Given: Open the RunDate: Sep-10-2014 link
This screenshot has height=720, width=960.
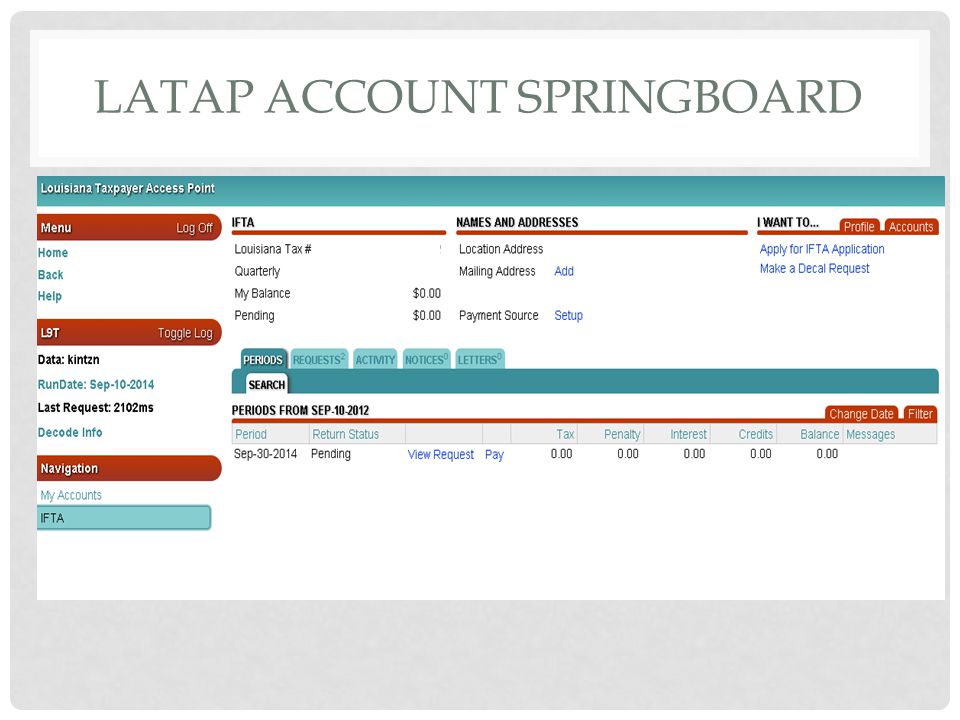Looking at the screenshot, I should (x=96, y=384).
